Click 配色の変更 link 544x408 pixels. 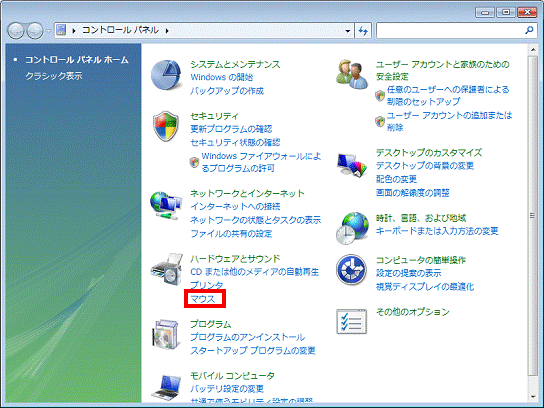point(397,179)
